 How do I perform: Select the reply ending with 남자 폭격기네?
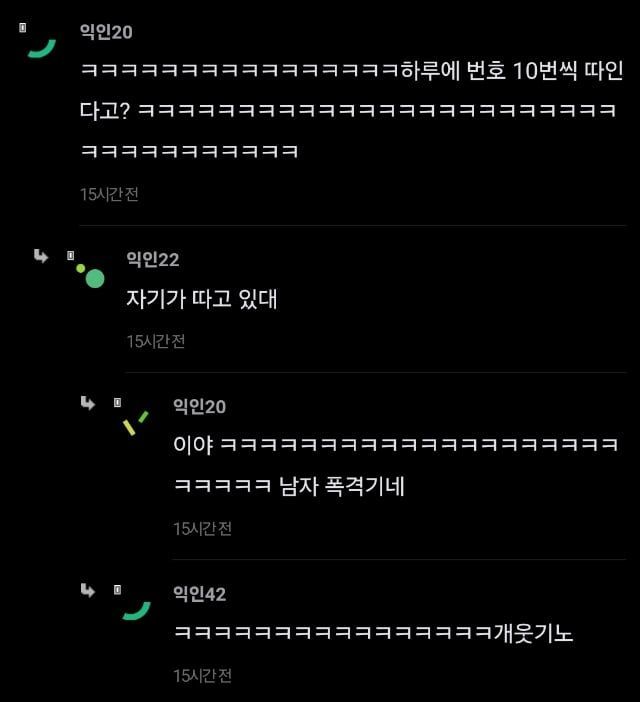396,466
